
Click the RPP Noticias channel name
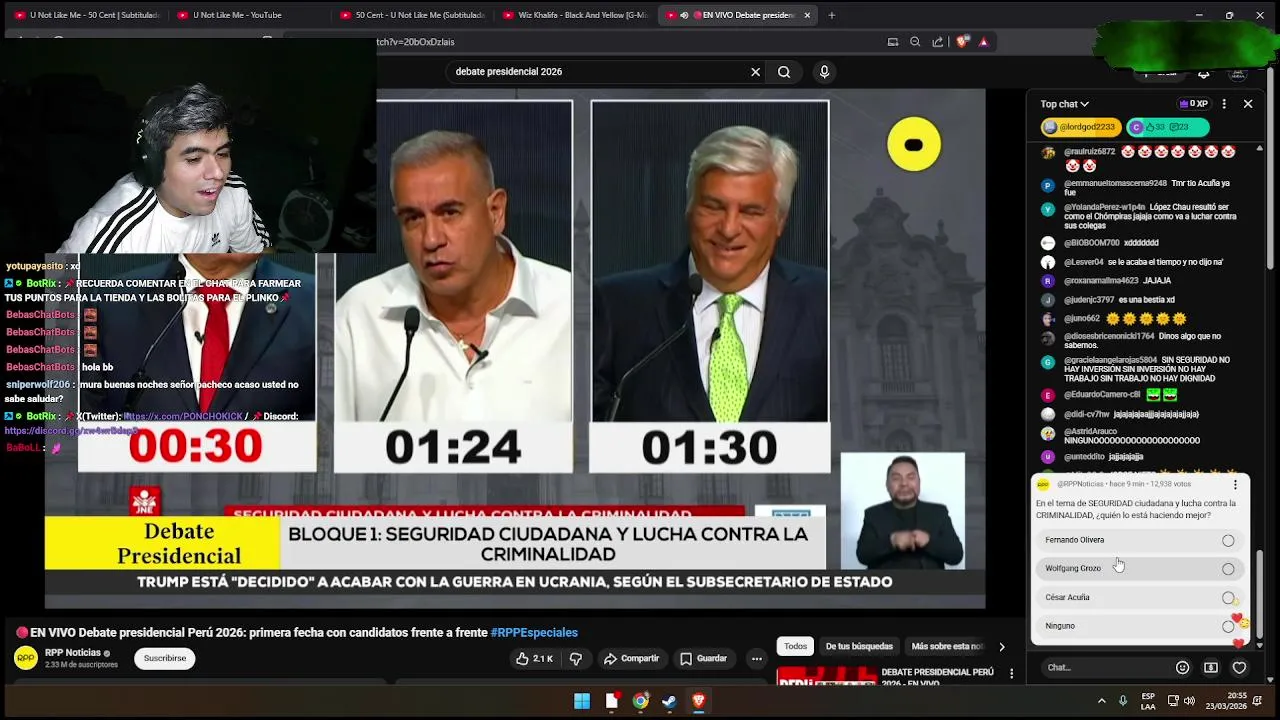(73, 653)
